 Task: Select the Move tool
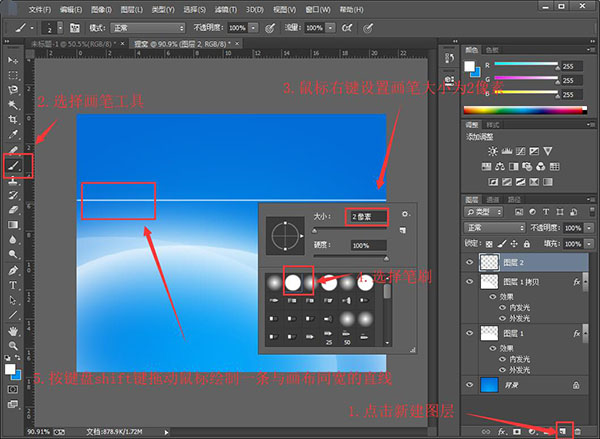(x=13, y=60)
